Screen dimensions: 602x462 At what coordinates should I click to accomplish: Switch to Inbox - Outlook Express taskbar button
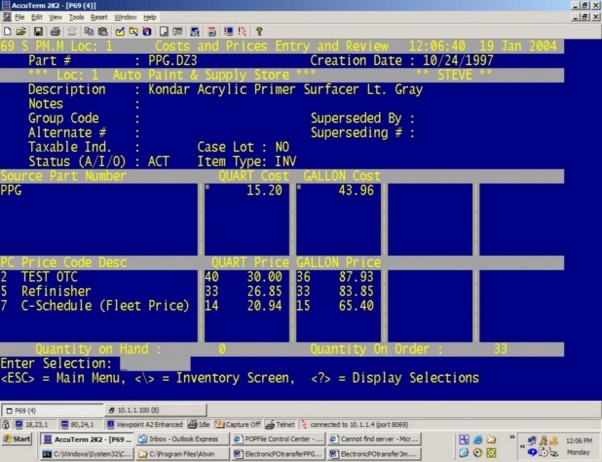pyautogui.click(x=184, y=439)
